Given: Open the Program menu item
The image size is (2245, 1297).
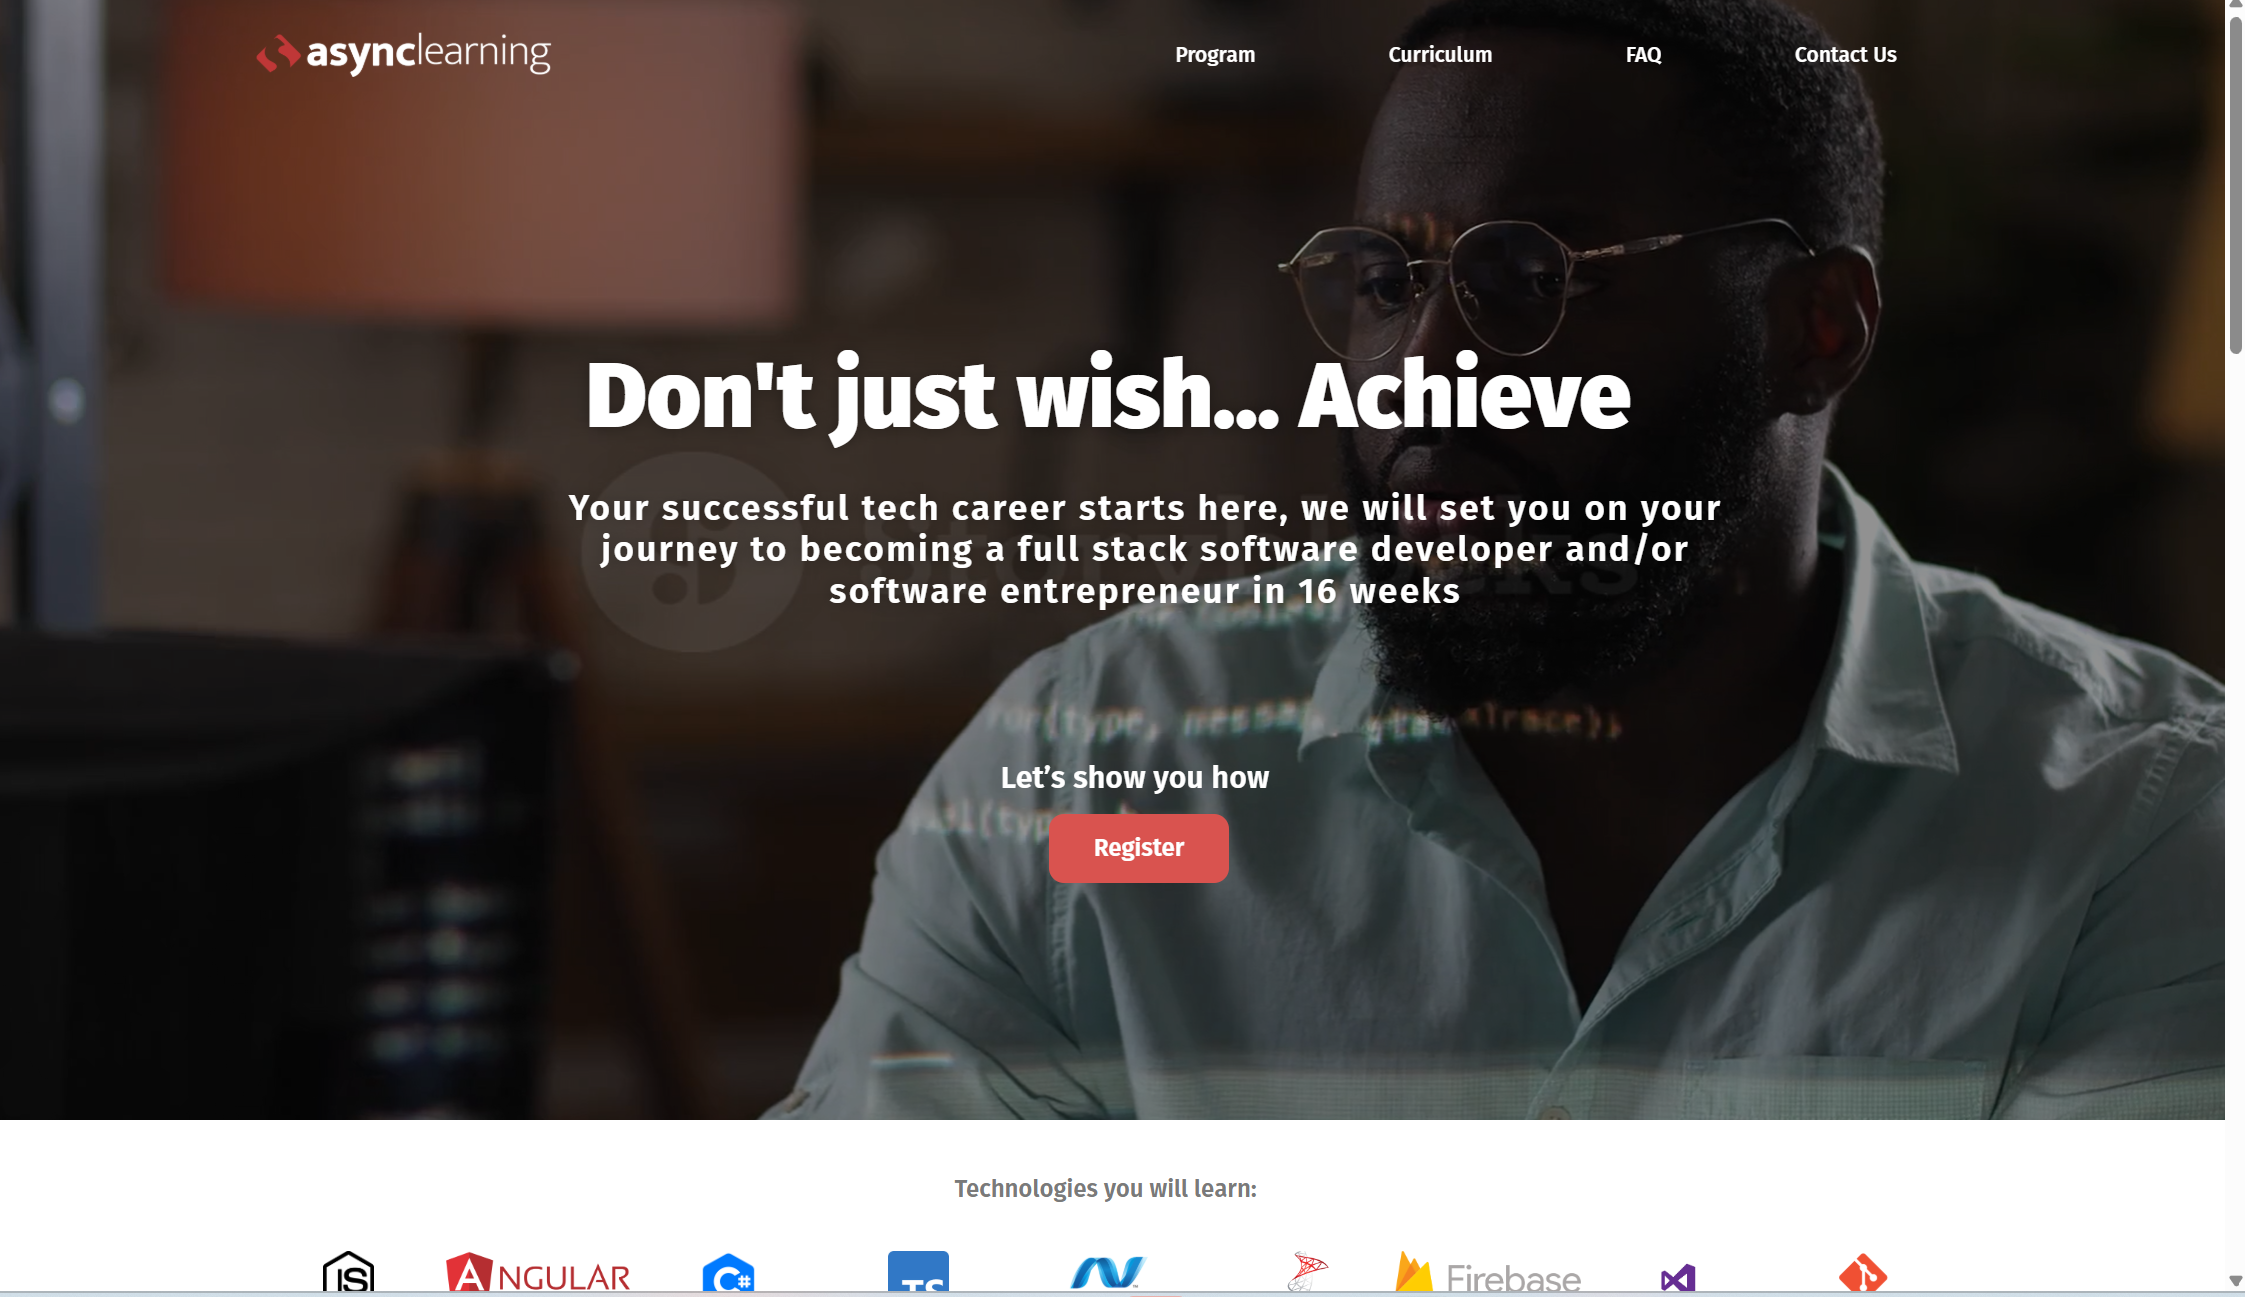Looking at the screenshot, I should (x=1215, y=55).
